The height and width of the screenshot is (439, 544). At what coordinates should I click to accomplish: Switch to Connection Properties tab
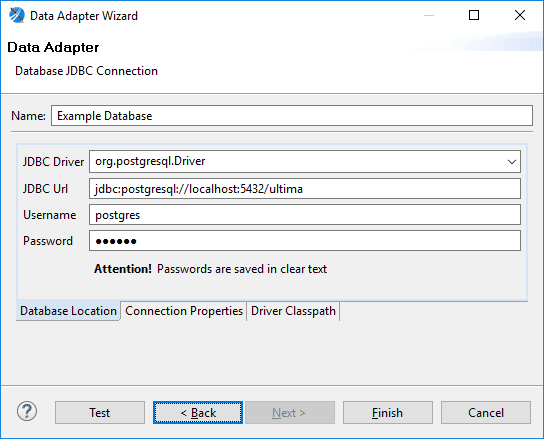184,311
